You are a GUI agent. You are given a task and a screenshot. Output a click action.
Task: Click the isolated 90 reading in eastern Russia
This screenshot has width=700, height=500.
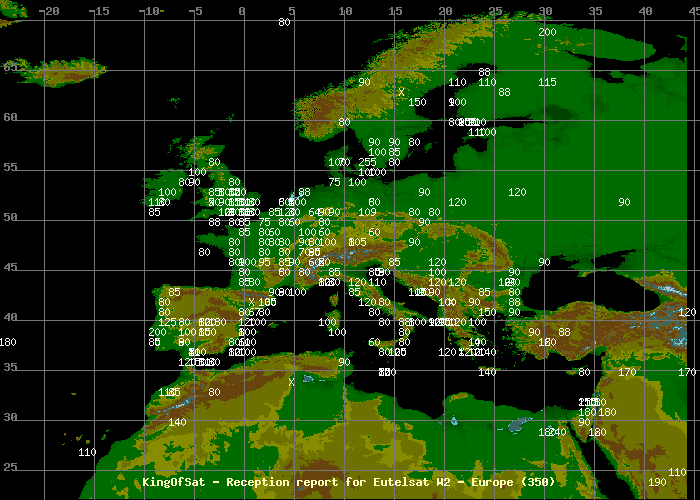coord(624,202)
